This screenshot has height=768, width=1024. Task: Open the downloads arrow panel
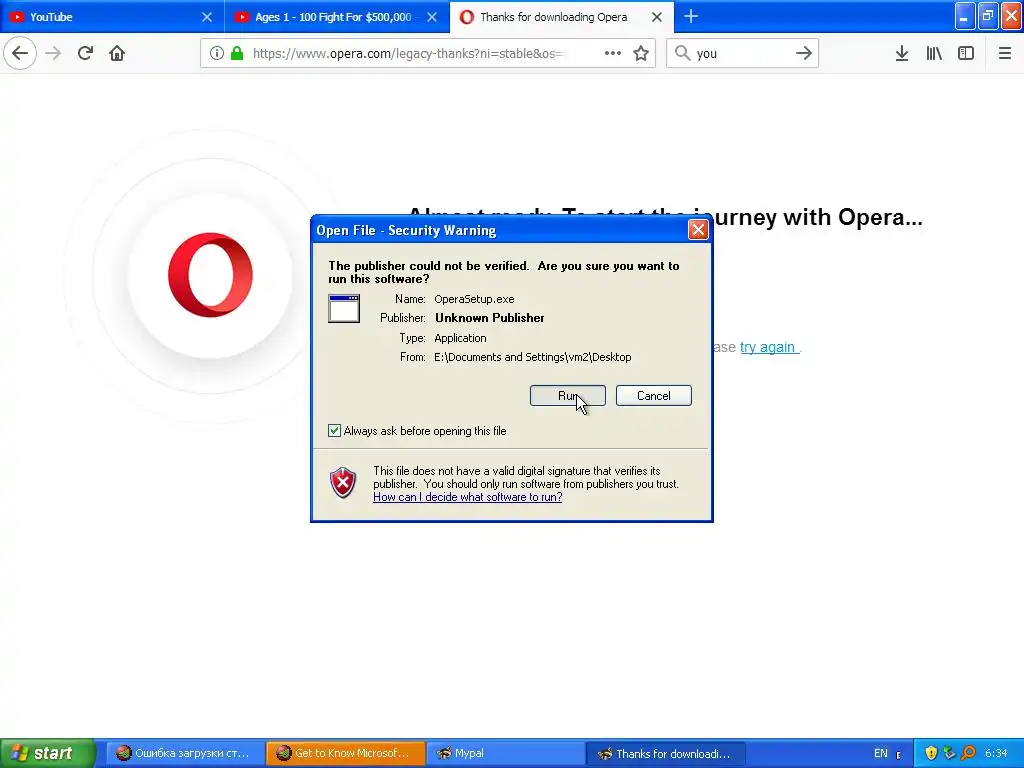[902, 53]
